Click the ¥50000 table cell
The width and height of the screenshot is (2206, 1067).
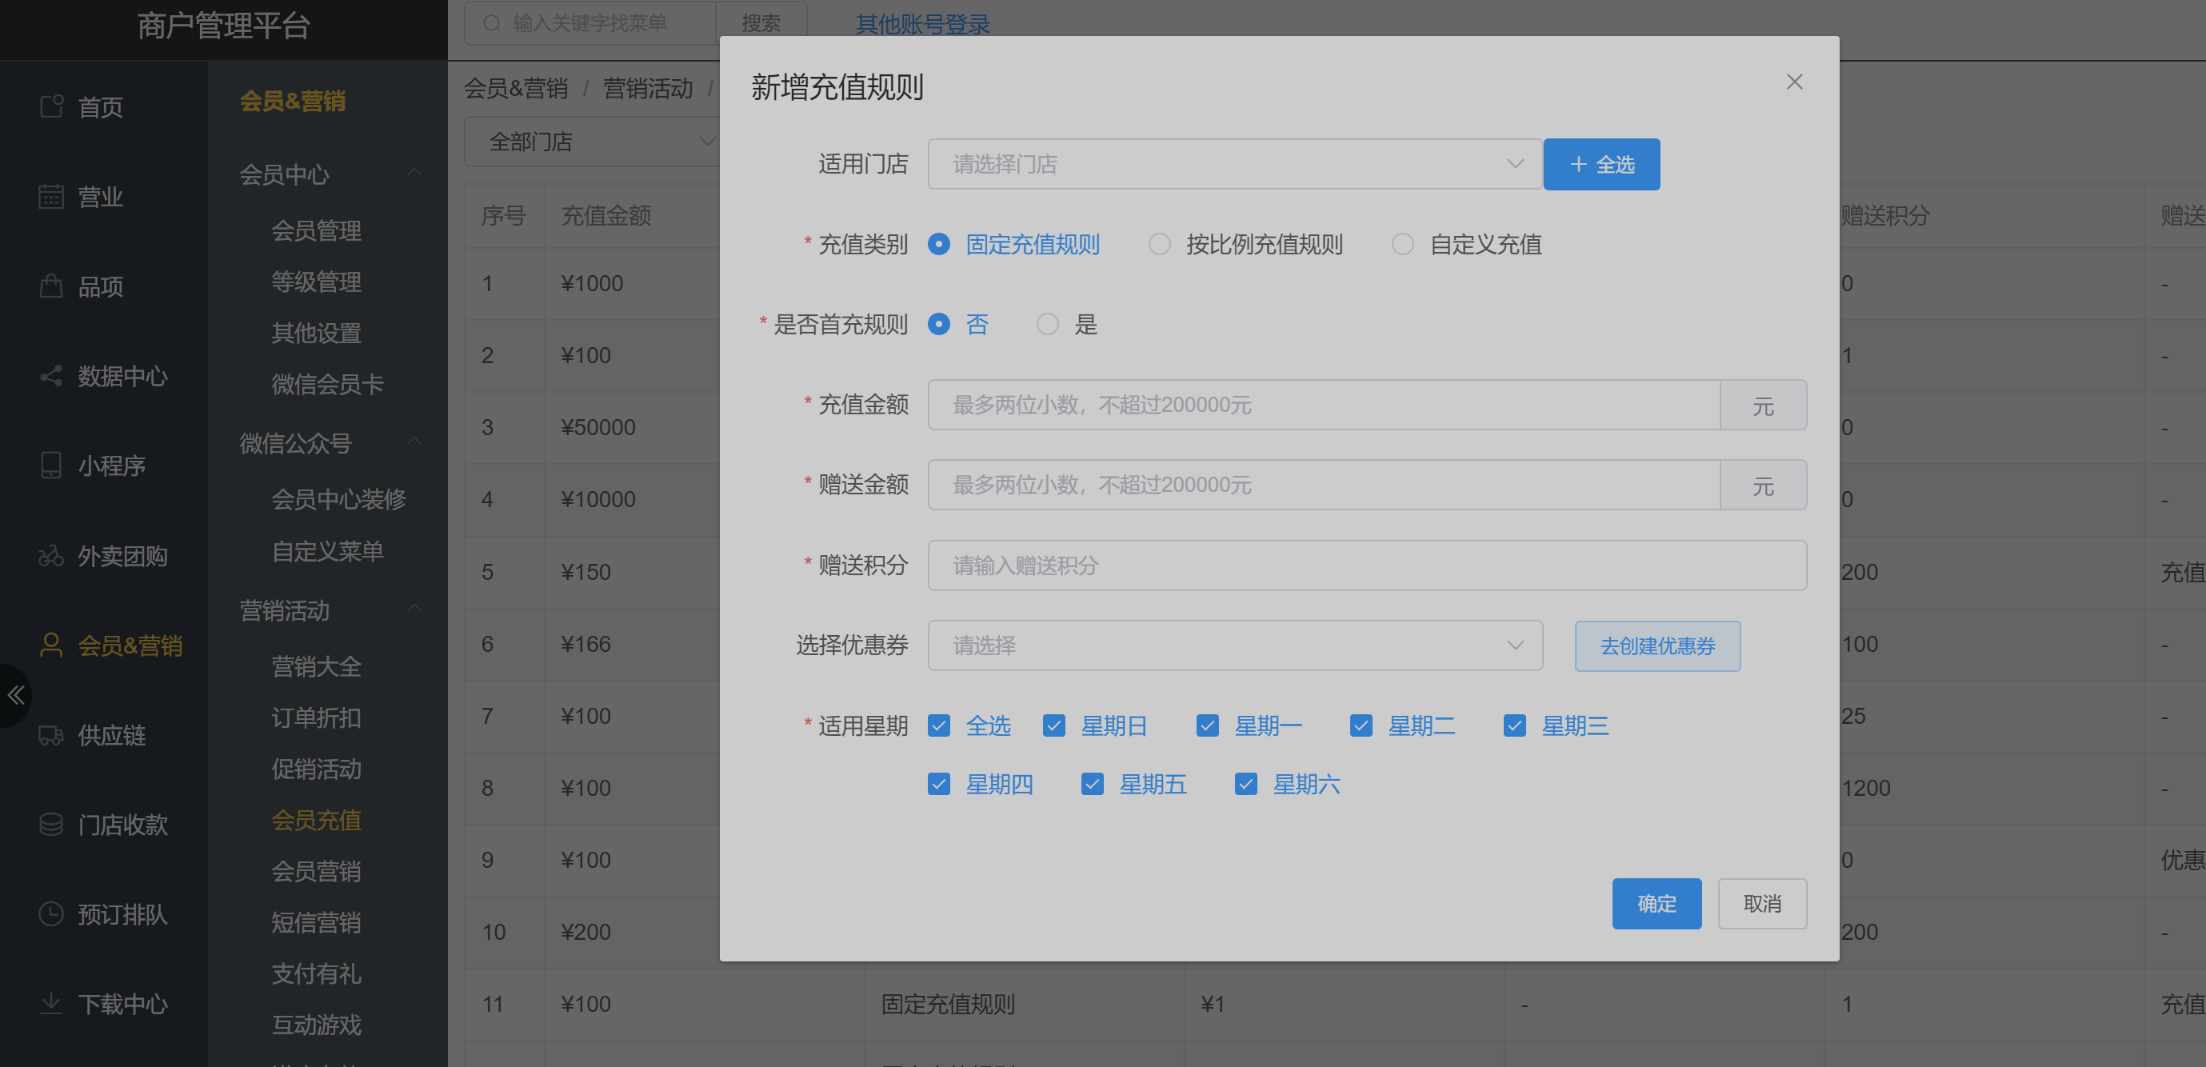[598, 427]
